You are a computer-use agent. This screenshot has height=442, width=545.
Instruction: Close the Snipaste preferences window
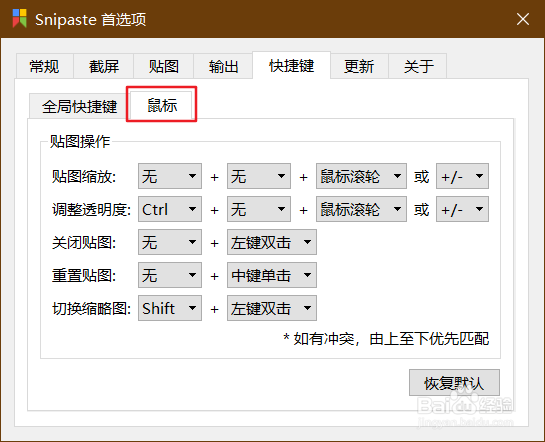[x=522, y=19]
